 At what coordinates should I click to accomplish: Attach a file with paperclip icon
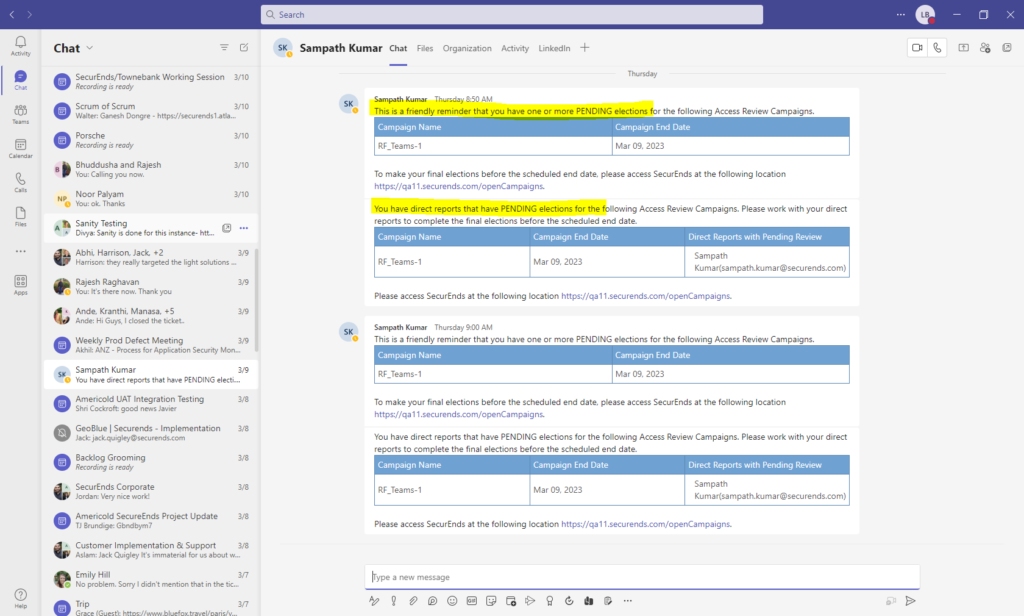coord(413,601)
